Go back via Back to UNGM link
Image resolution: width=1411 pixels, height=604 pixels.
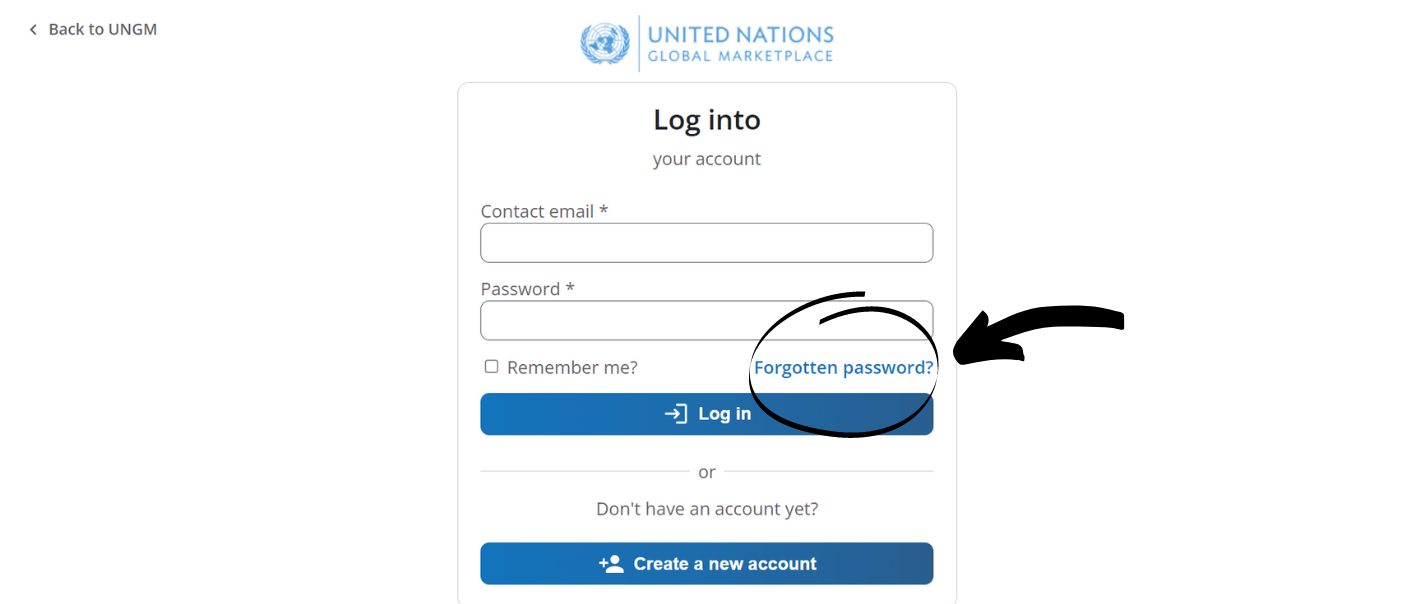click(93, 30)
